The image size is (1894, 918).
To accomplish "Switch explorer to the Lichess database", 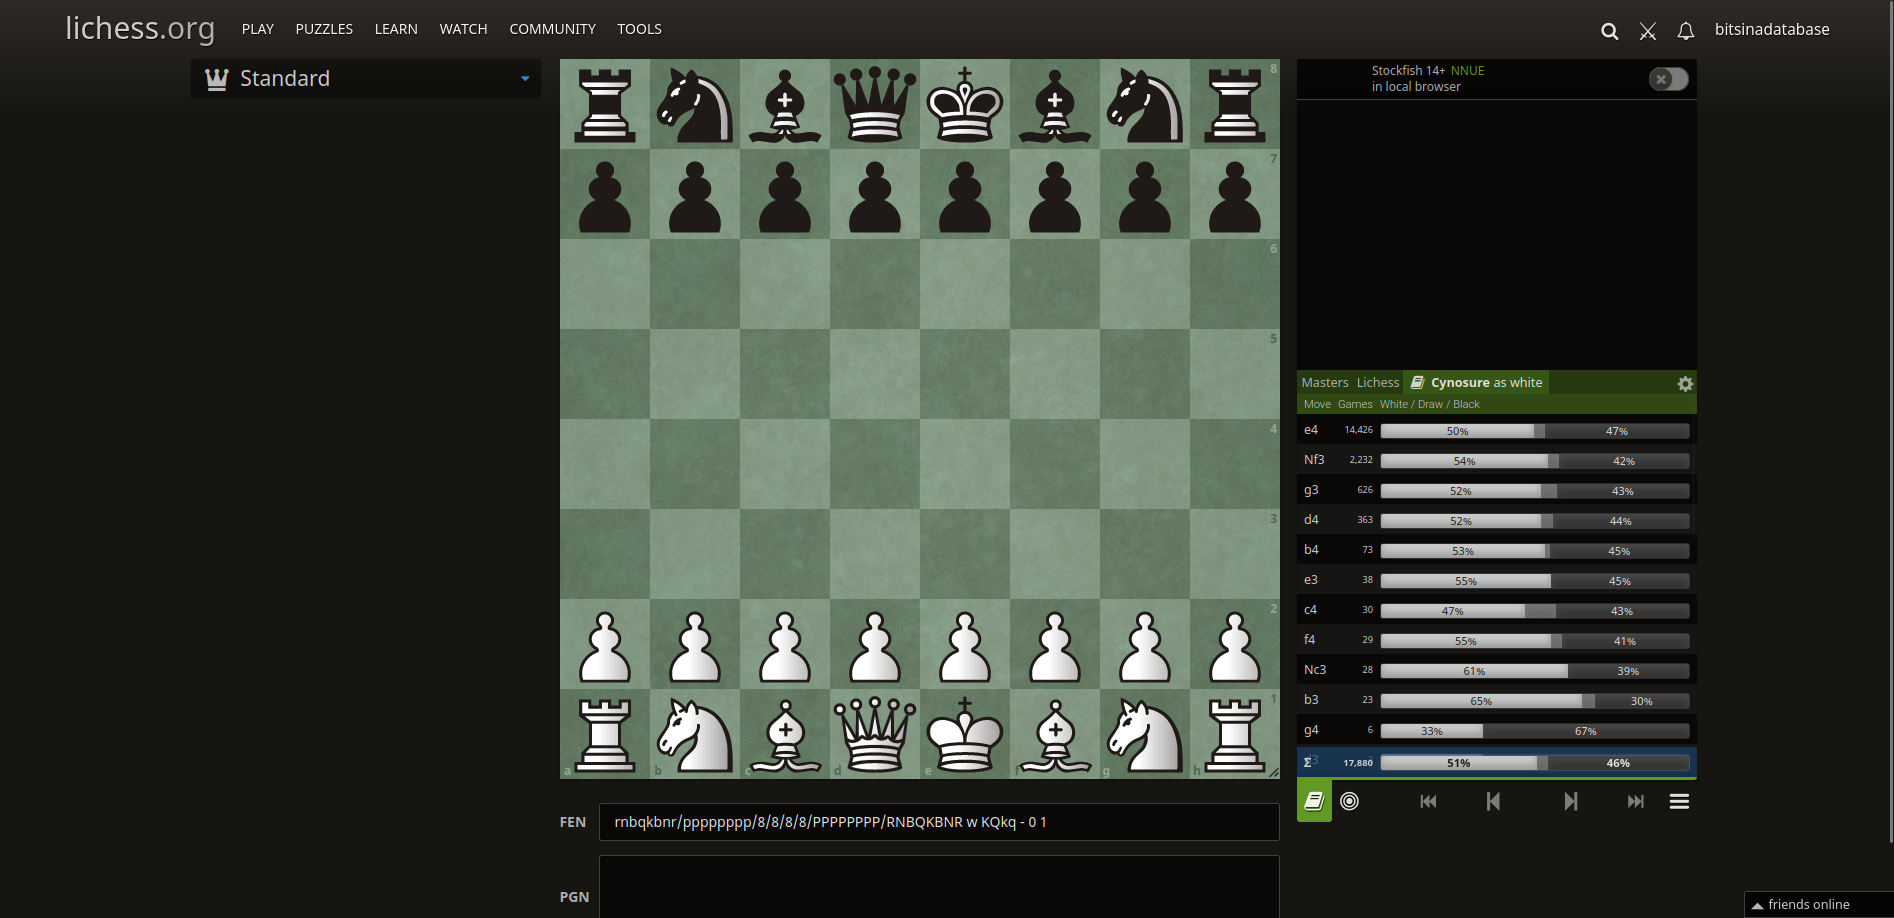I will (x=1377, y=382).
